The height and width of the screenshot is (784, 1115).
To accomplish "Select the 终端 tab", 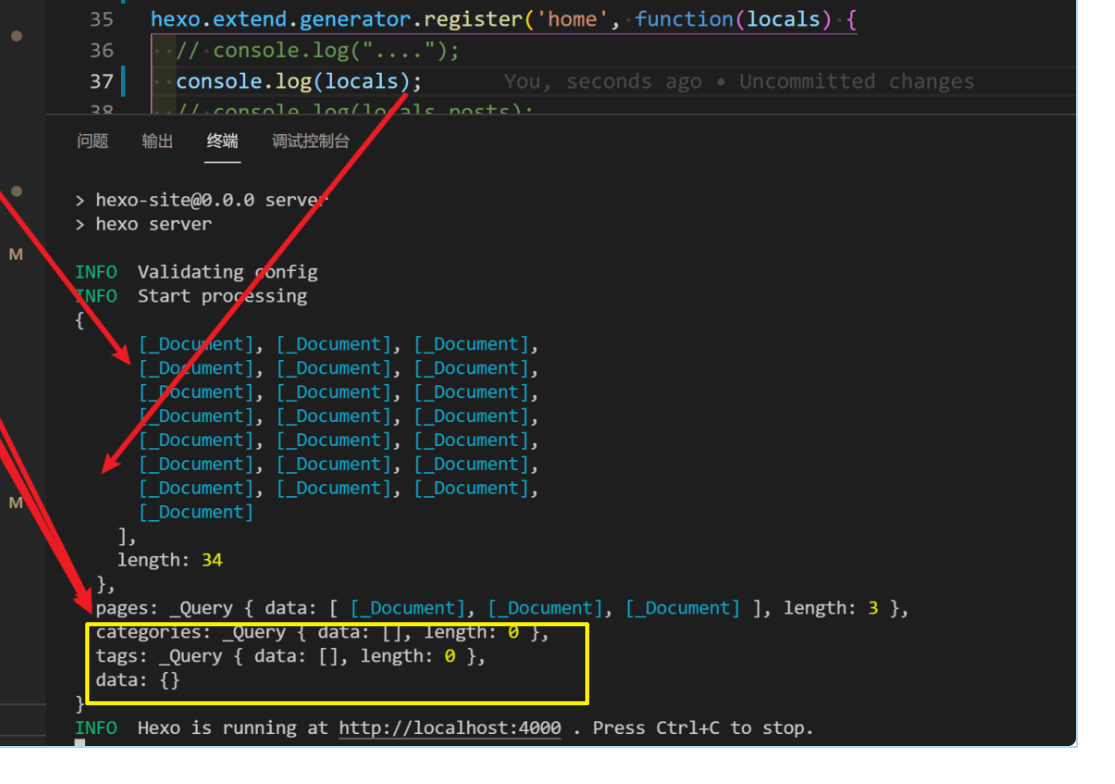I will coord(222,141).
